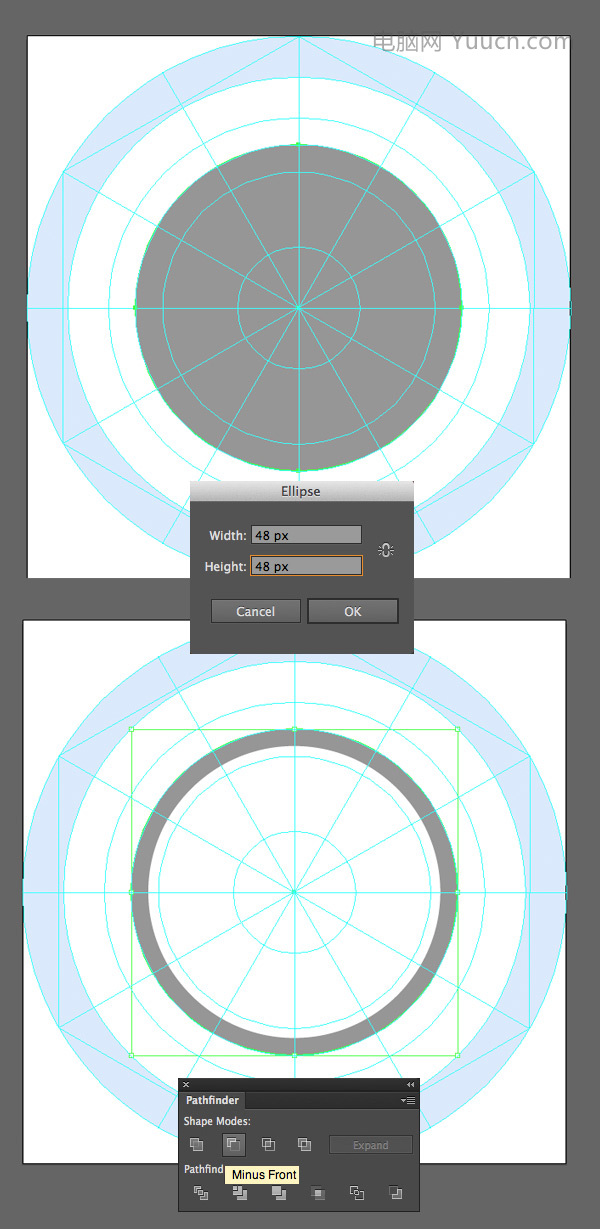Confirm the Ellipse dialog with OK

coord(353,611)
